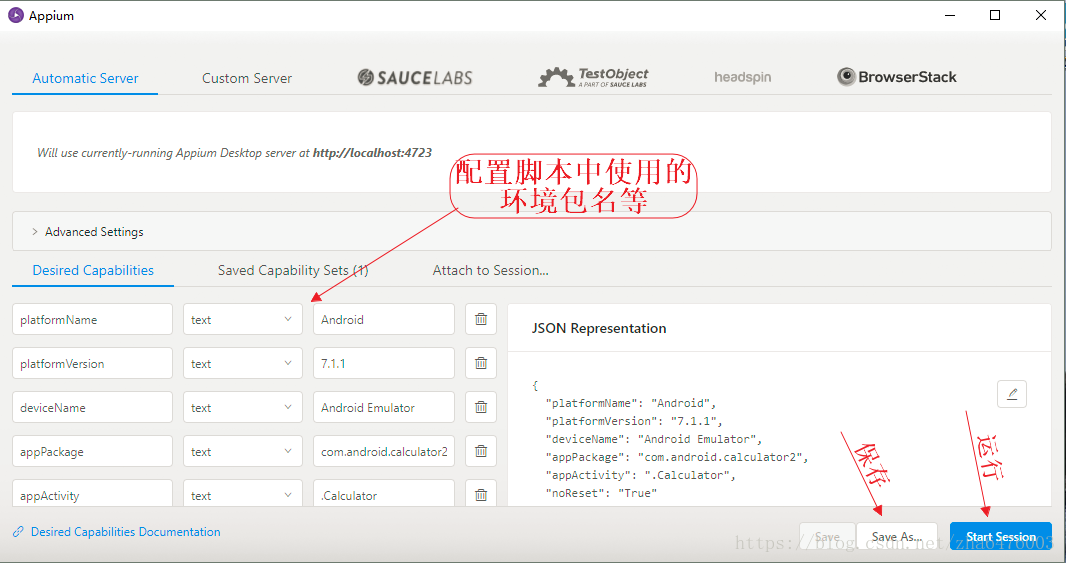The width and height of the screenshot is (1066, 563).
Task: Delete the deviceName capability row
Action: [481, 407]
